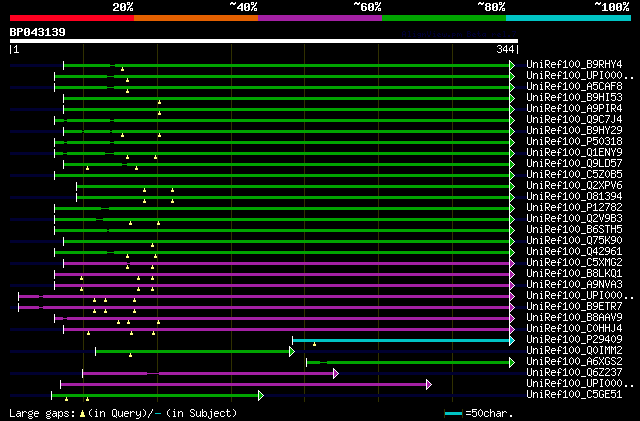Choose the UniRef100_Q42961 subject label

[574, 252]
